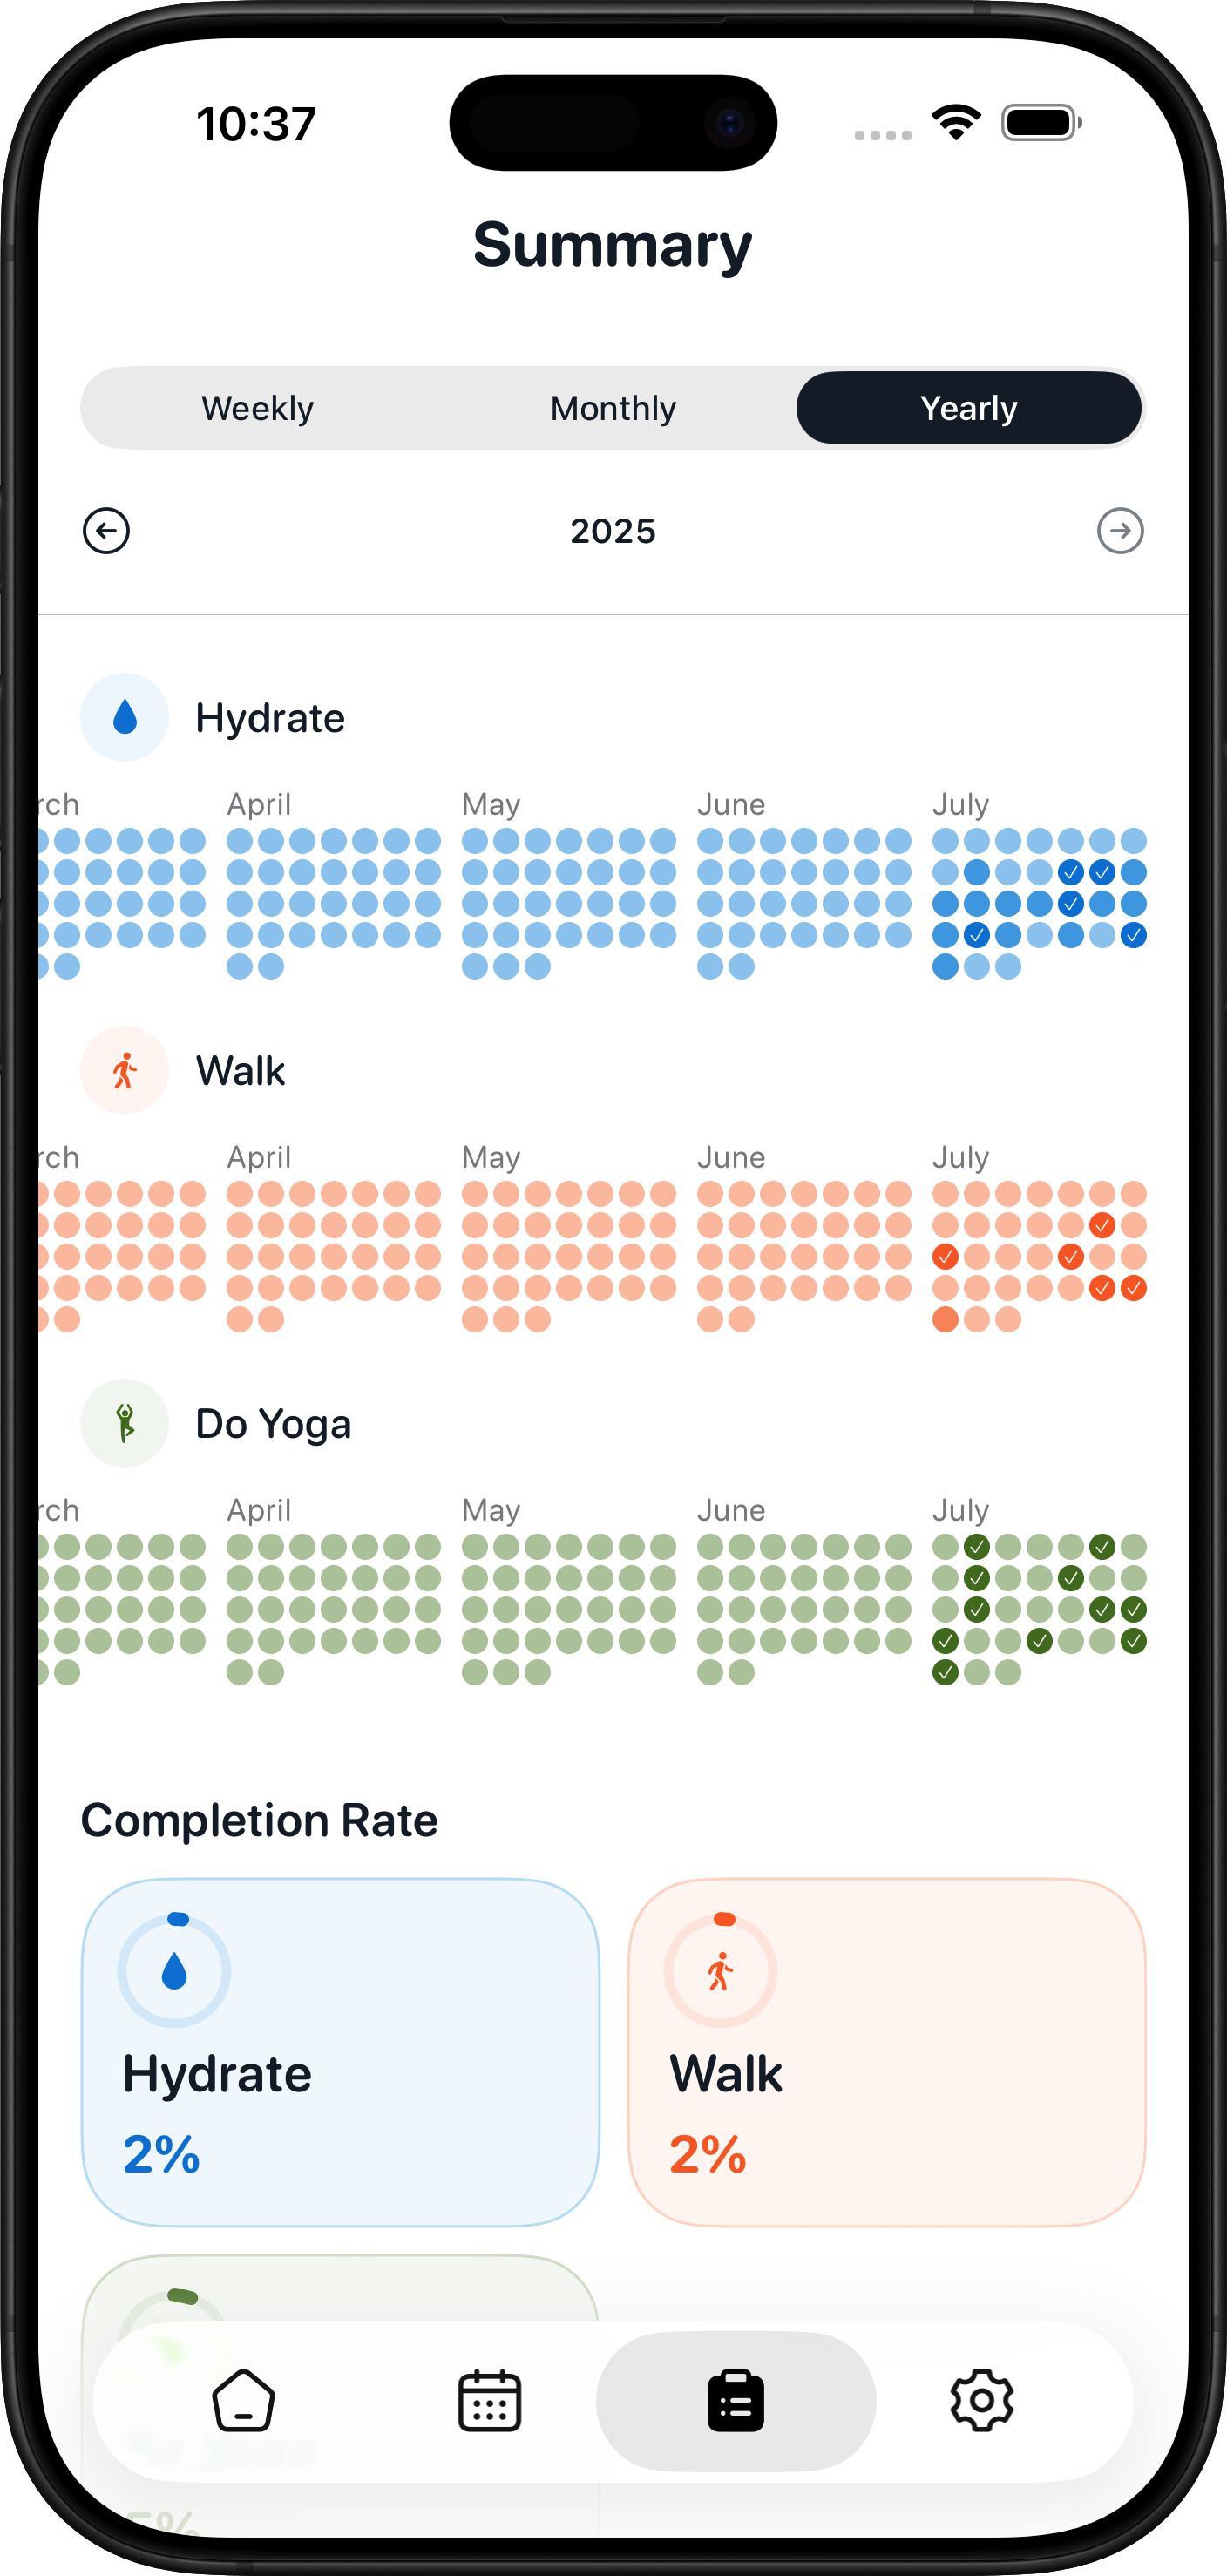Advance to next year using the right arrow
This screenshot has width=1227, height=2576.
tap(1120, 531)
